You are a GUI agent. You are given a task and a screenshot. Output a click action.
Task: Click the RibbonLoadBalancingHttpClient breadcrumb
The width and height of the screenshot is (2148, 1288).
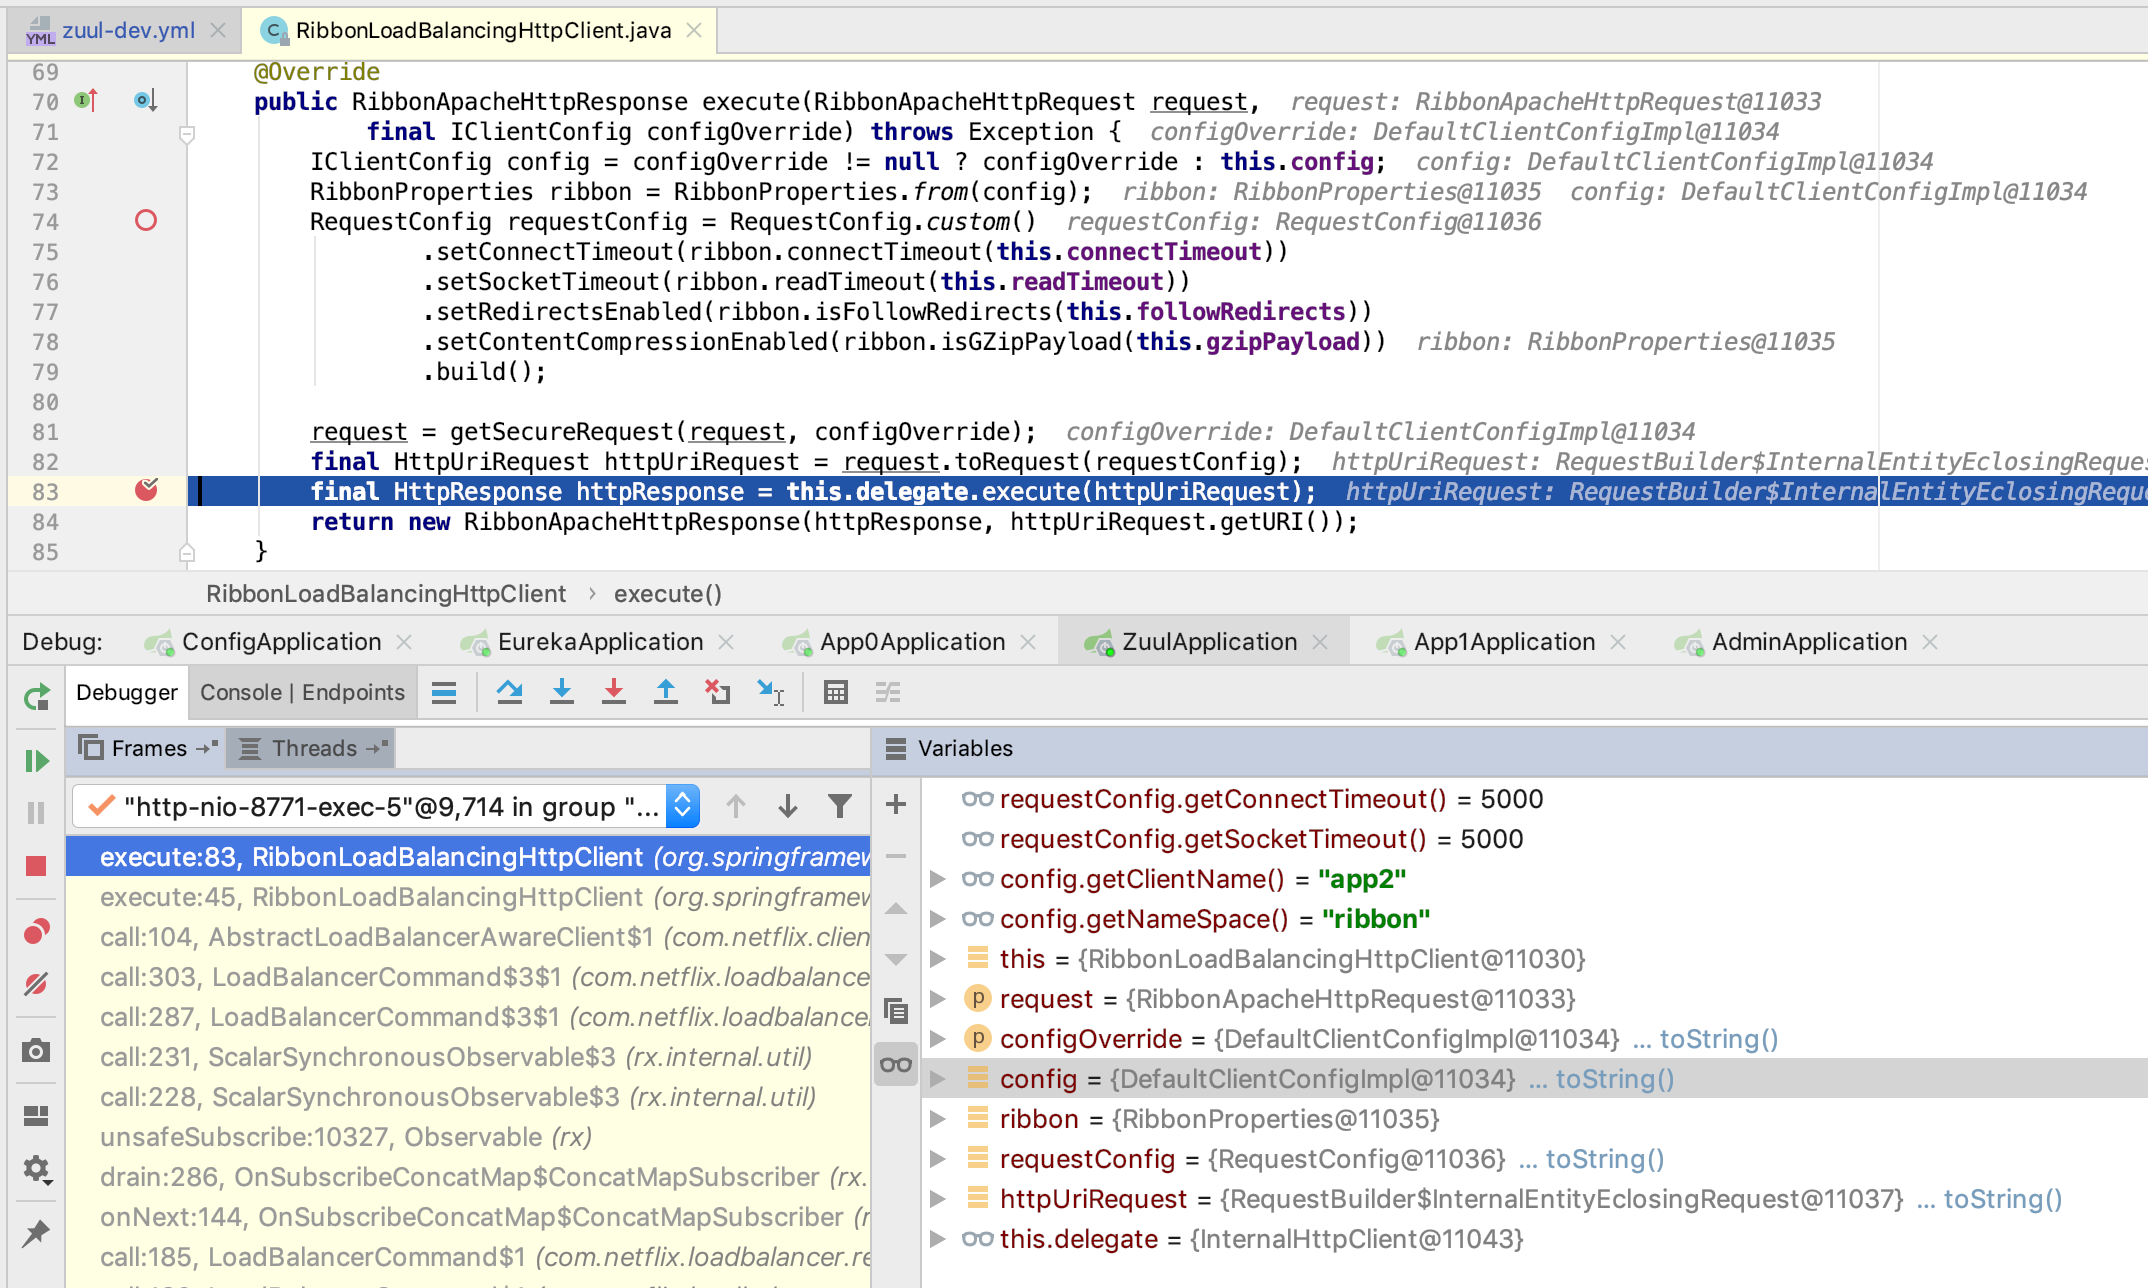tap(386, 594)
